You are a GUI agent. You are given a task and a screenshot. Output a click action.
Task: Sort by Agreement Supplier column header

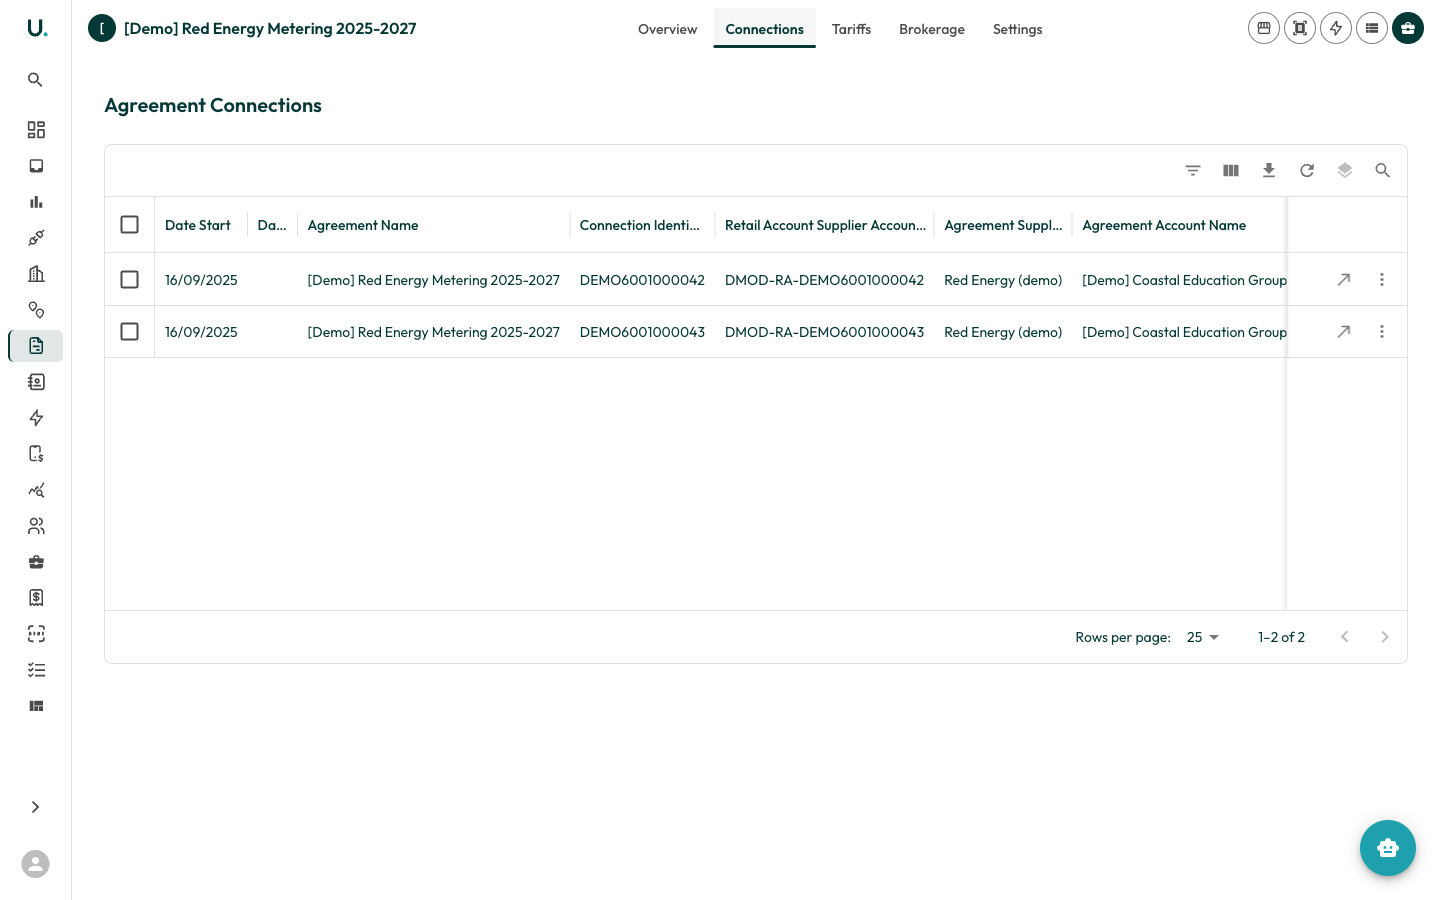(1003, 225)
